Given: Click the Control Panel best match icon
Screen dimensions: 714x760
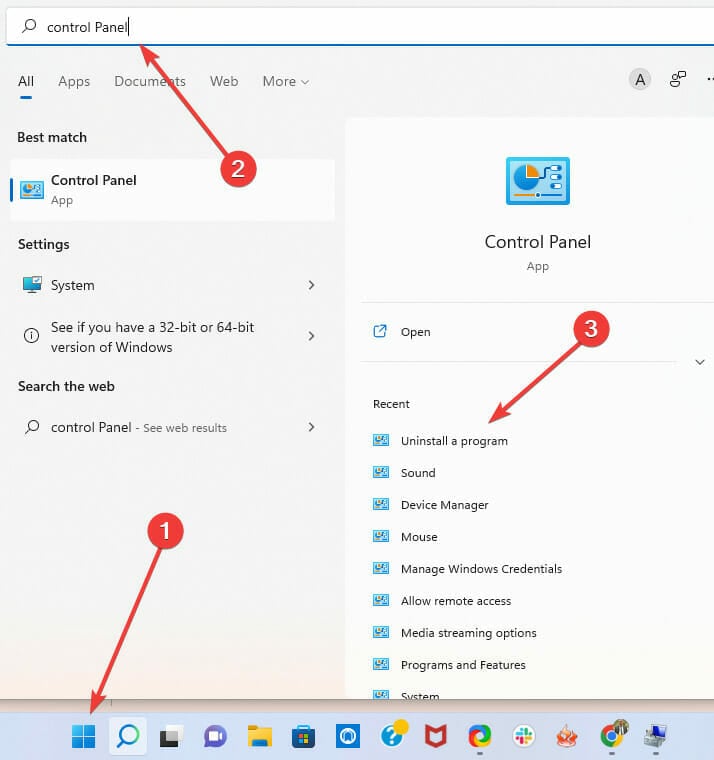Looking at the screenshot, I should click(x=32, y=190).
